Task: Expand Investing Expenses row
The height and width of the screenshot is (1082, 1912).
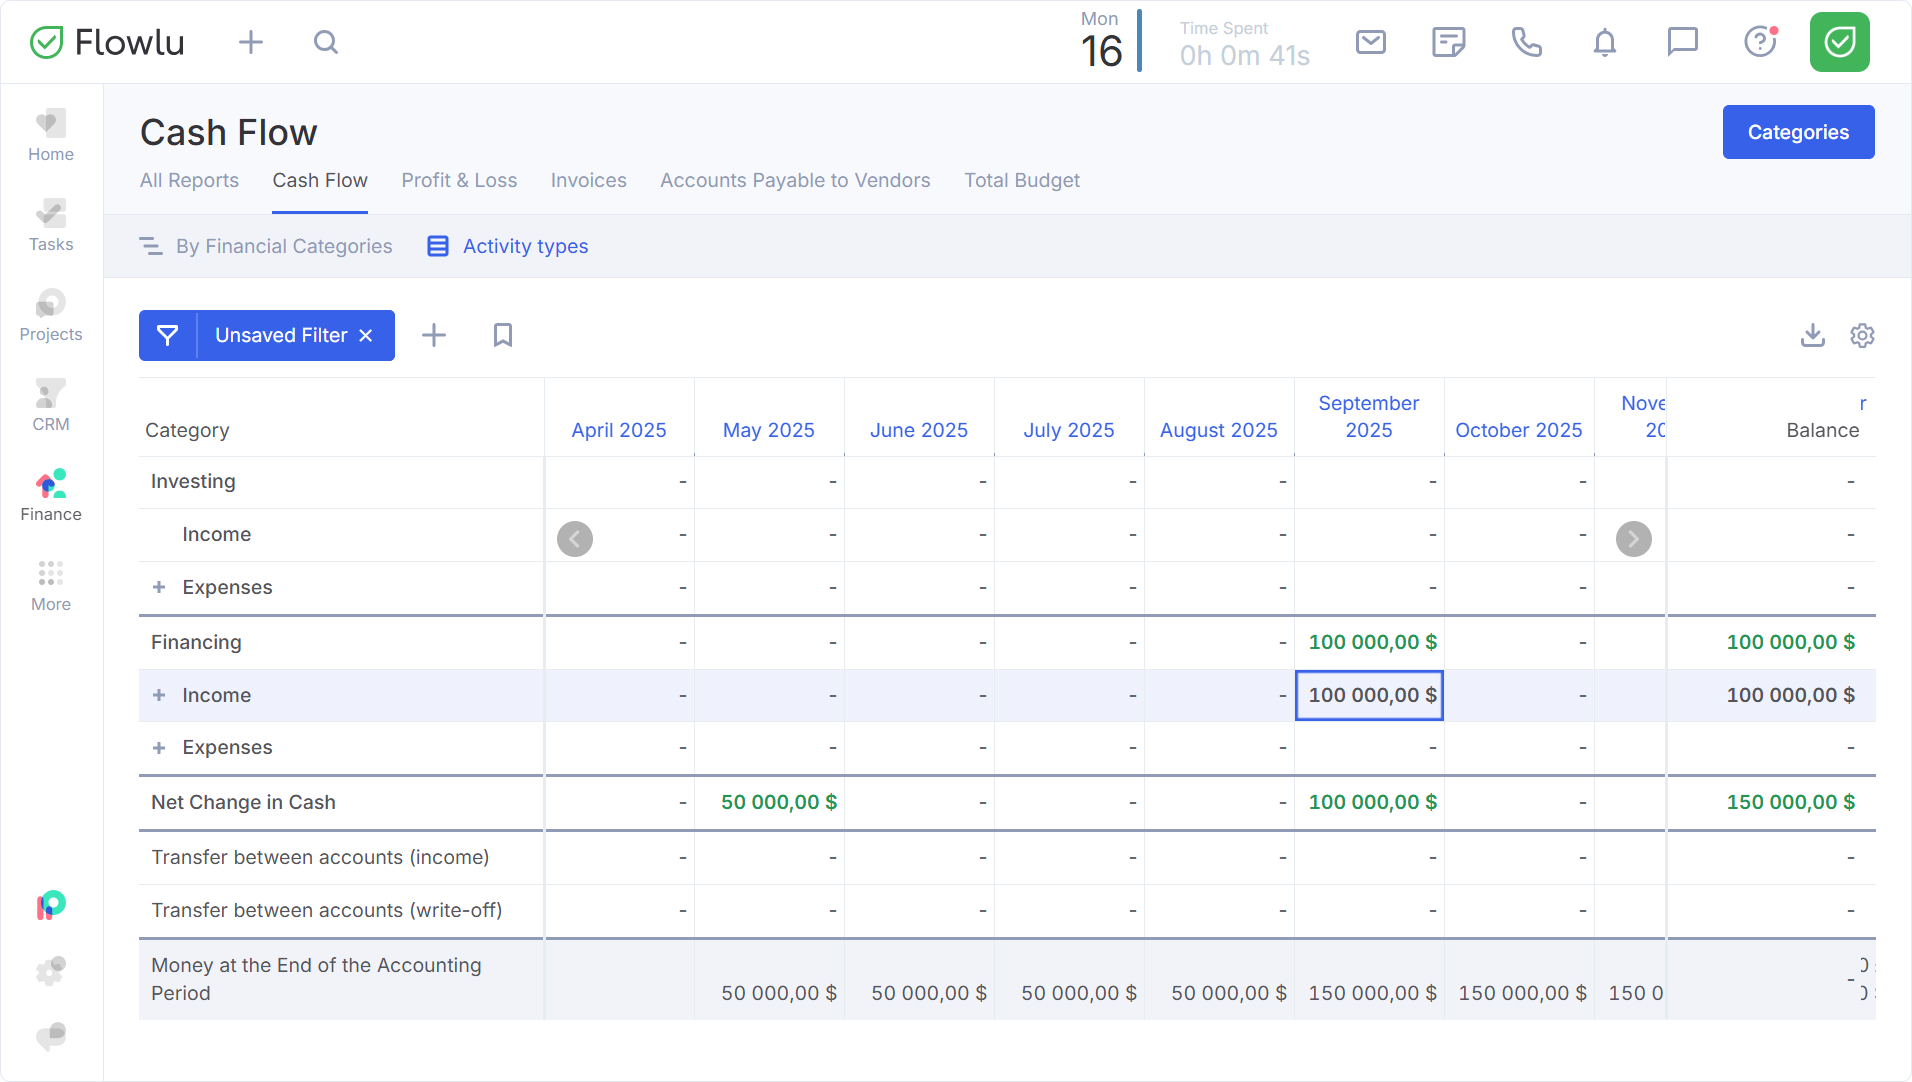Action: [x=159, y=587]
